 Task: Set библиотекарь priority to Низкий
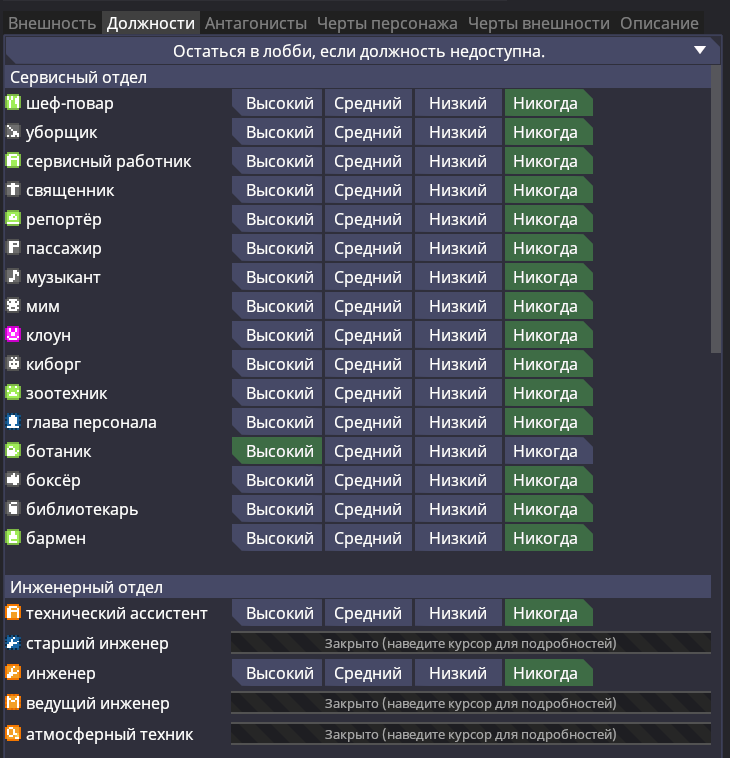[x=457, y=509]
